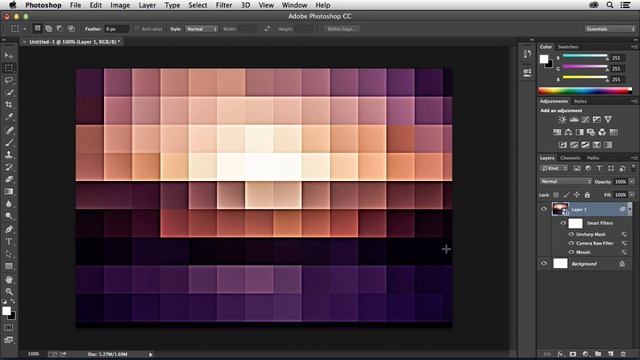Create new fill or adjustment layer
Viewport: 640px width, 360px height.
(x=586, y=354)
